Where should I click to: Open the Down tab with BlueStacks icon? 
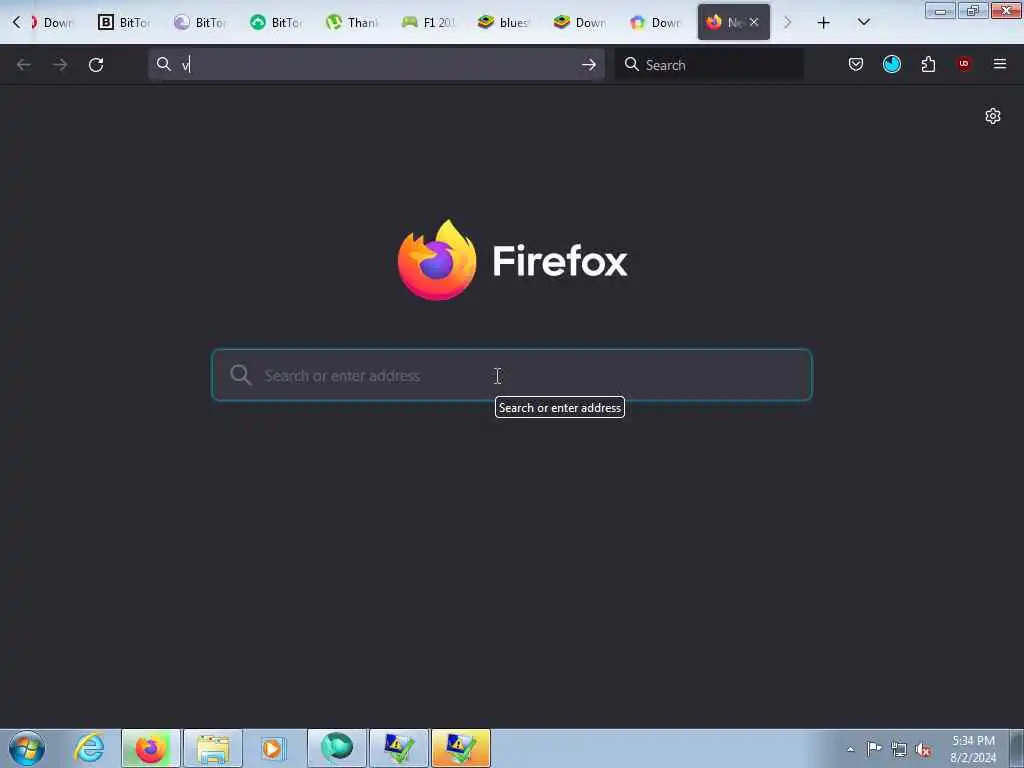tap(579, 22)
